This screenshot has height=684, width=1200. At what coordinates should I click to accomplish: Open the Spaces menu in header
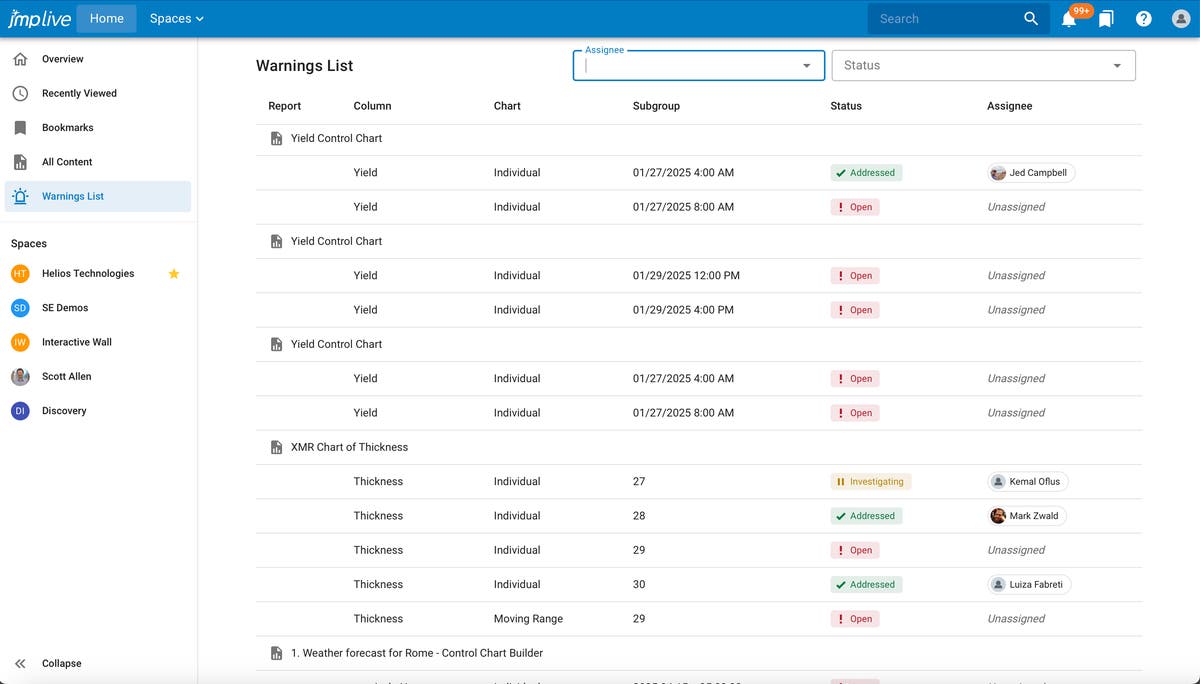pyautogui.click(x=176, y=19)
